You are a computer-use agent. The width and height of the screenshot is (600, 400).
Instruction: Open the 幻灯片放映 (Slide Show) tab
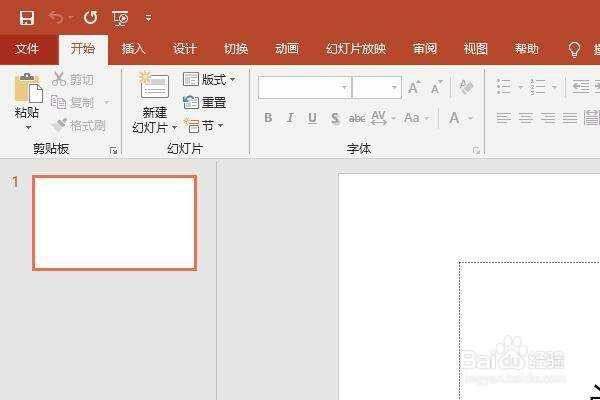[x=356, y=49]
